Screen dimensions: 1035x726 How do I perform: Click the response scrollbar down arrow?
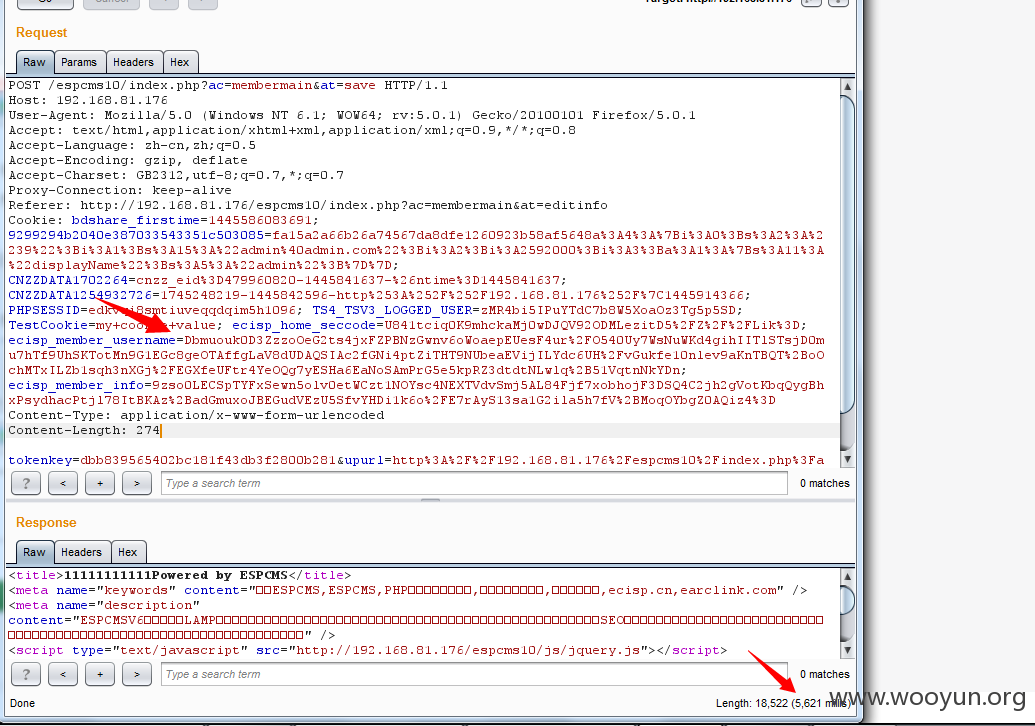(x=848, y=651)
